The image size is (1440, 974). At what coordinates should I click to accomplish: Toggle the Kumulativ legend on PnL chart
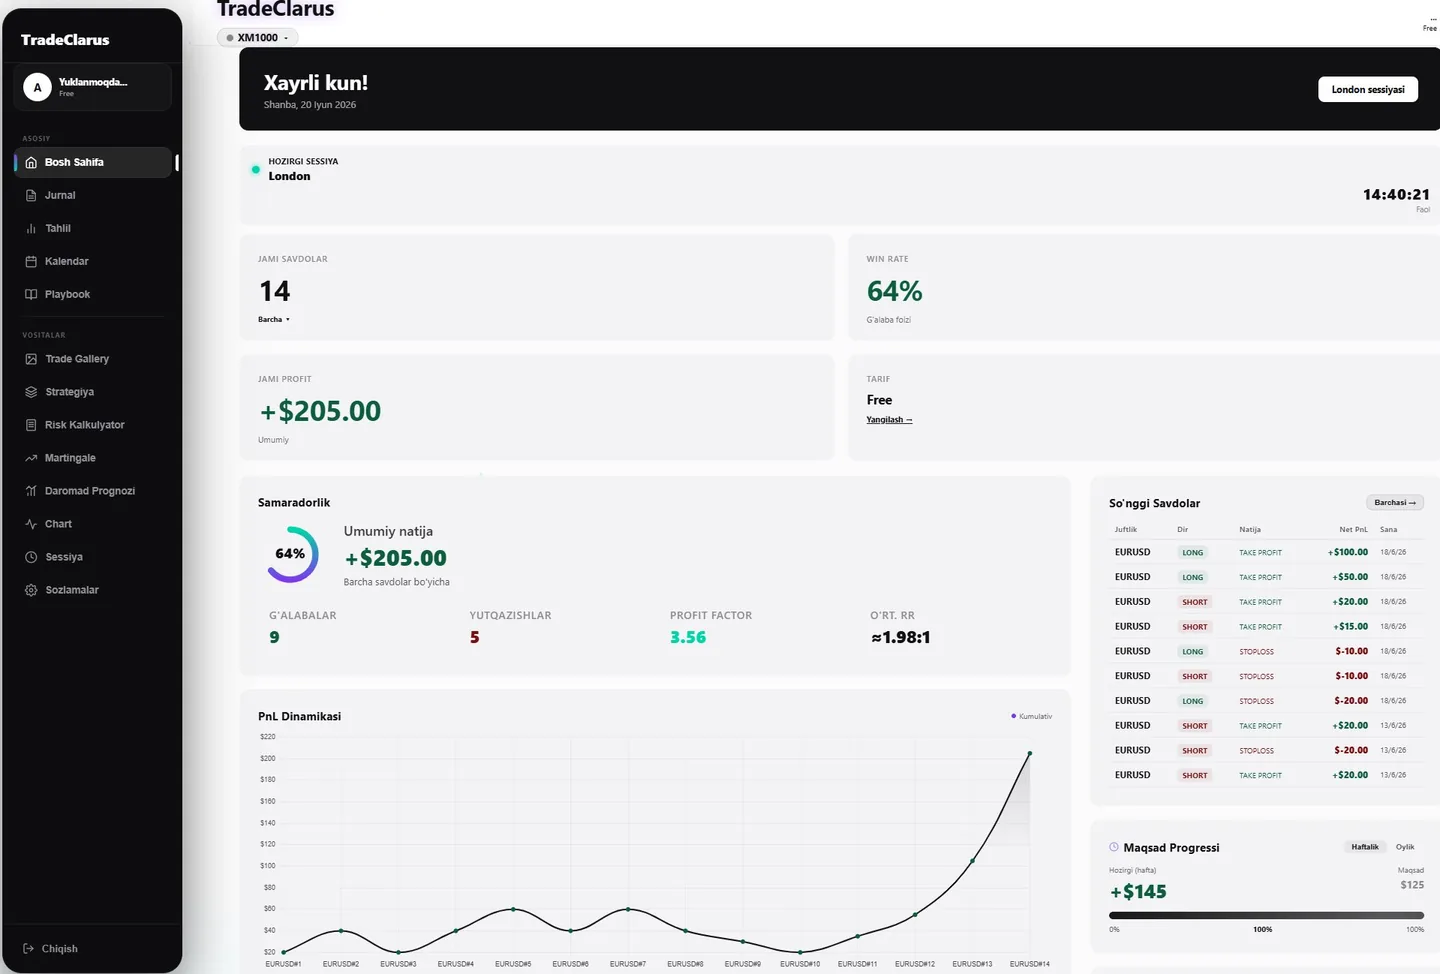1031,716
